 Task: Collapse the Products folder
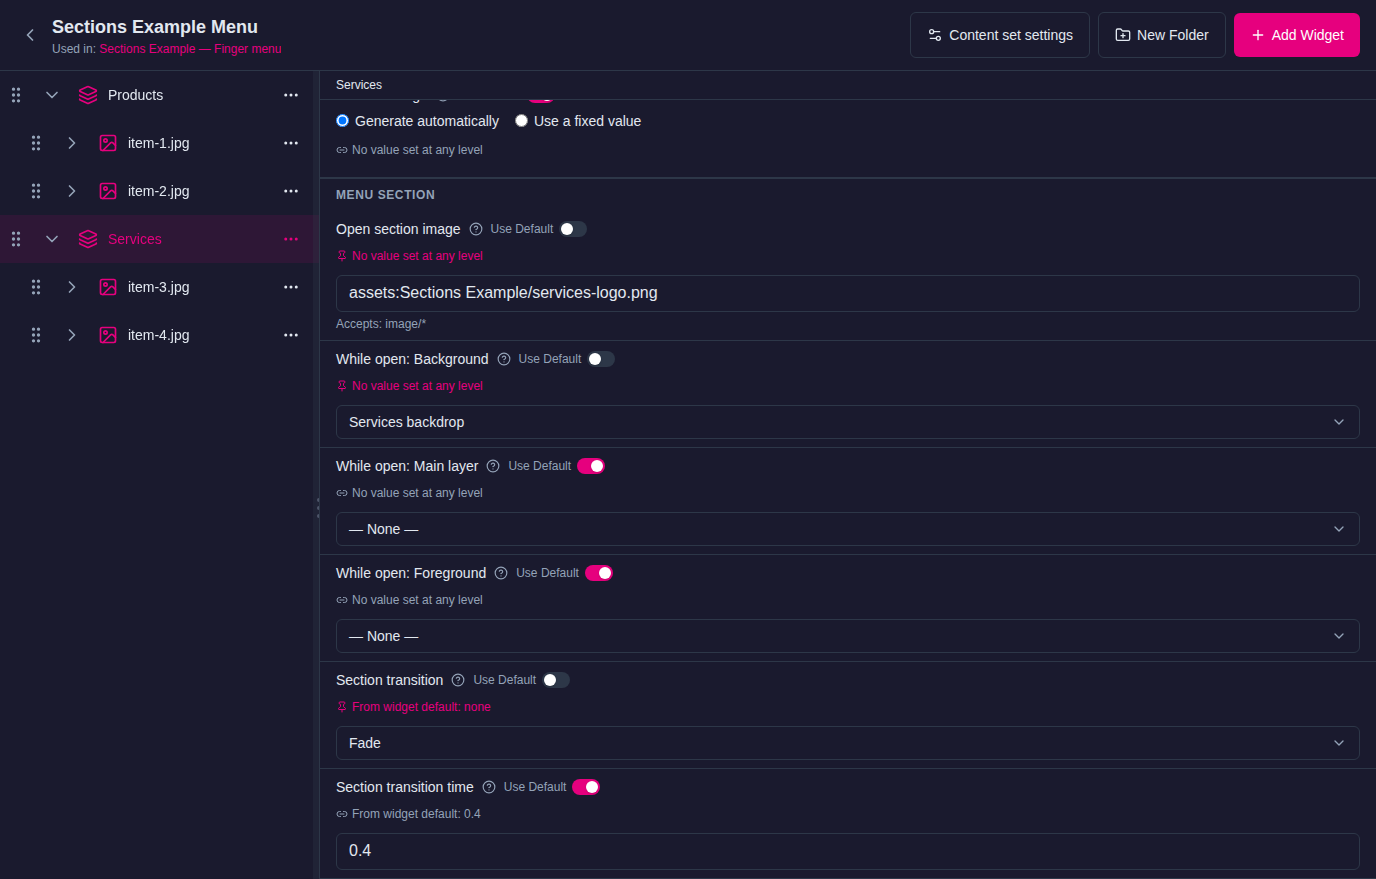(52, 95)
